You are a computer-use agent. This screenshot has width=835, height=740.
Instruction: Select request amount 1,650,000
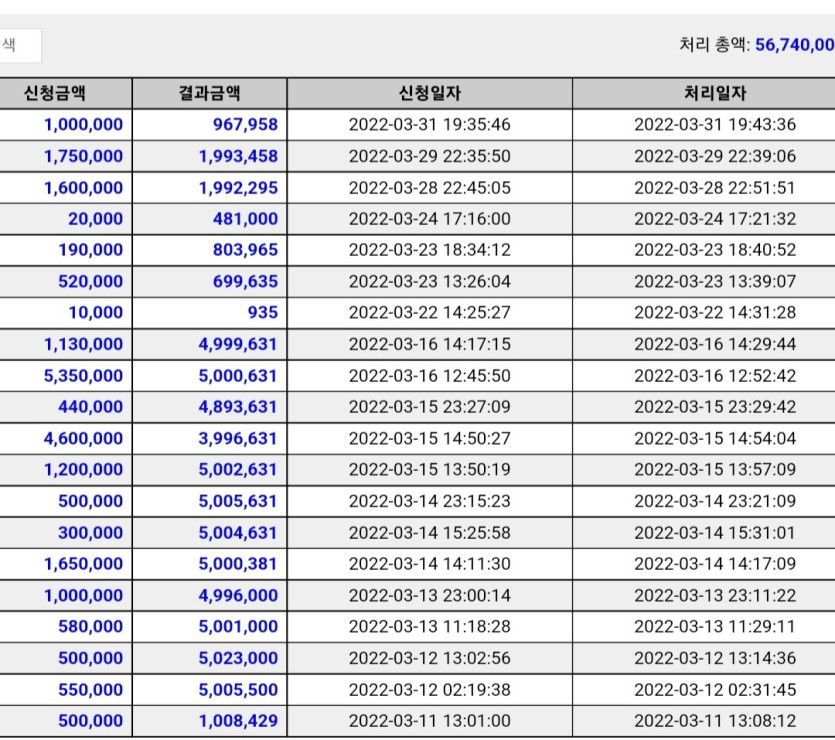83,564
